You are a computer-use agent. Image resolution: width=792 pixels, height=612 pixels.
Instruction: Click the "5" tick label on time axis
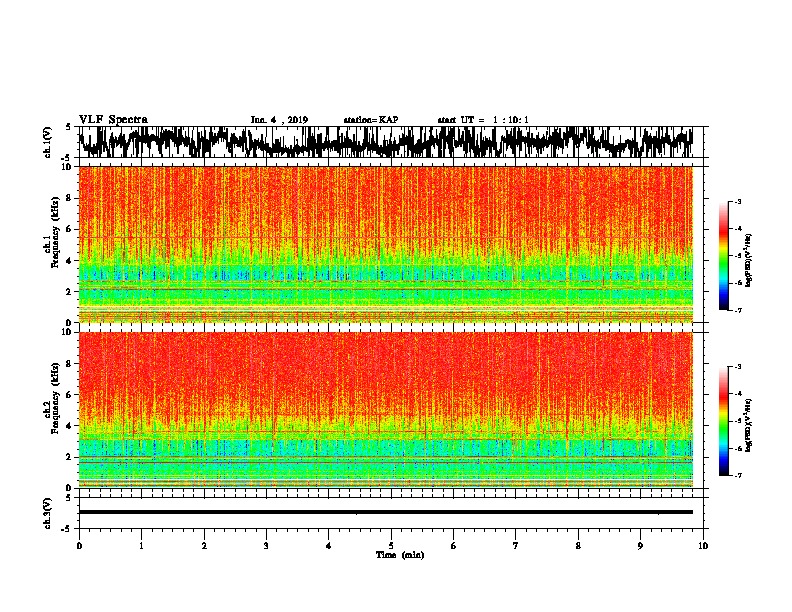[391, 546]
